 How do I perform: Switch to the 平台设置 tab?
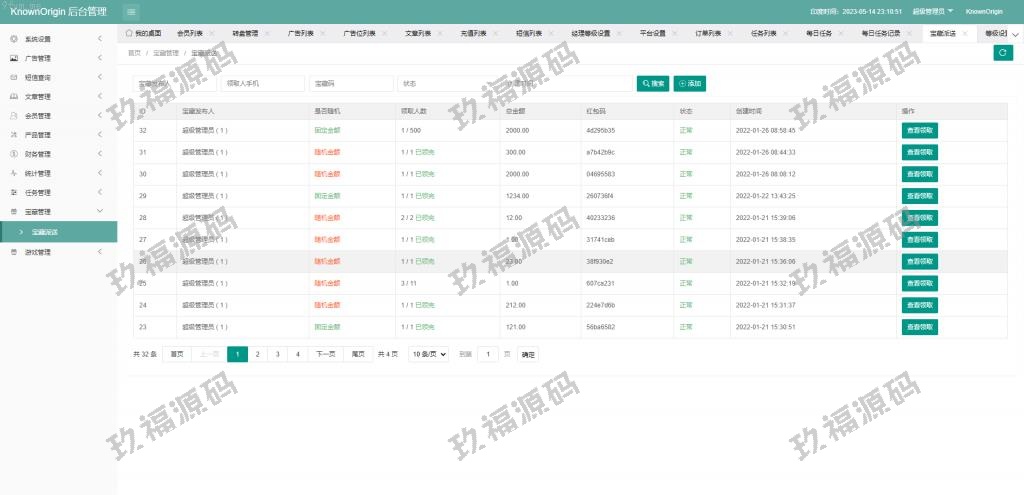pos(652,33)
